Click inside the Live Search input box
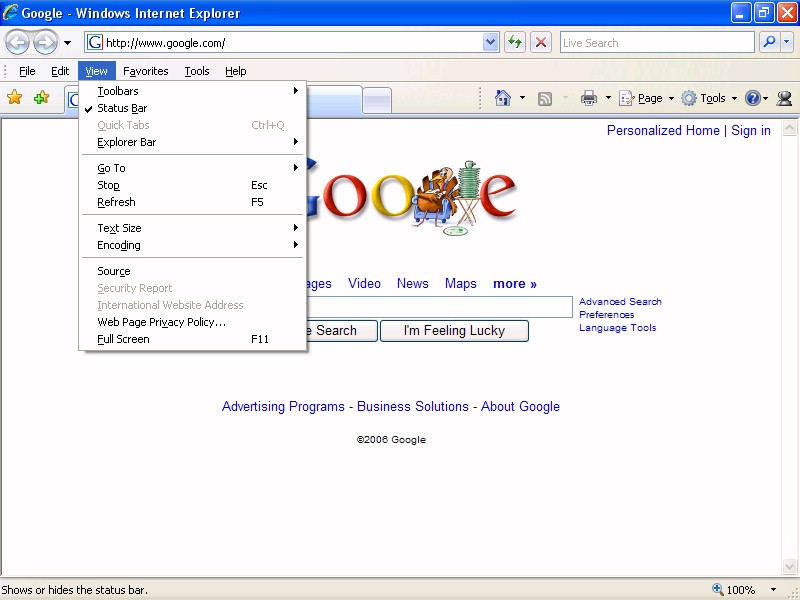Viewport: 800px width, 600px height. (655, 42)
